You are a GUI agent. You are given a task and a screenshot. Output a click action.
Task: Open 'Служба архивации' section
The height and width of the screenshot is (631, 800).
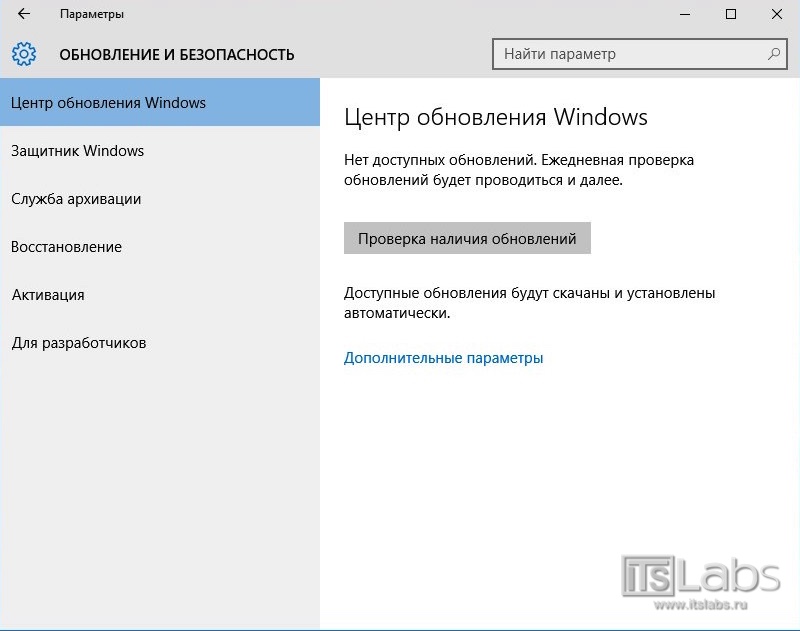[160, 198]
